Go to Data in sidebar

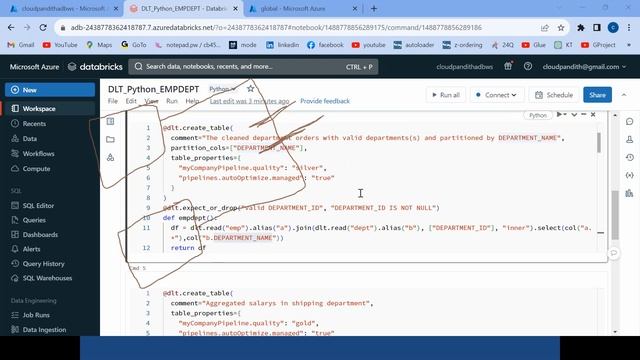29,139
